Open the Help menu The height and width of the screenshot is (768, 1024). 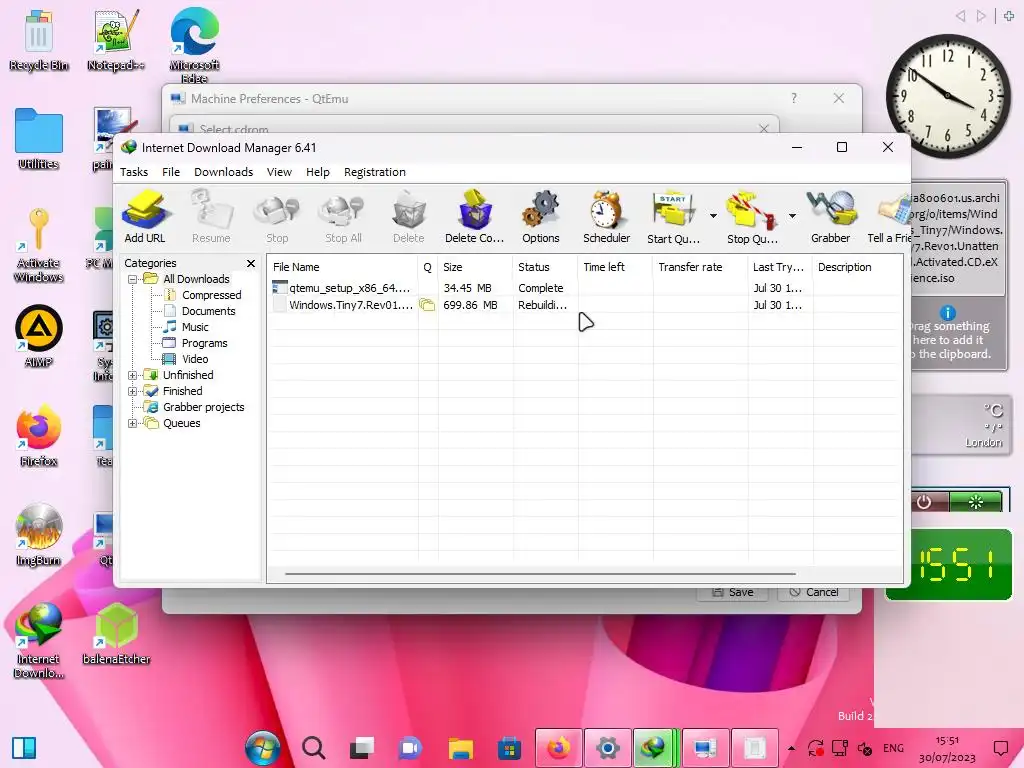click(x=318, y=172)
